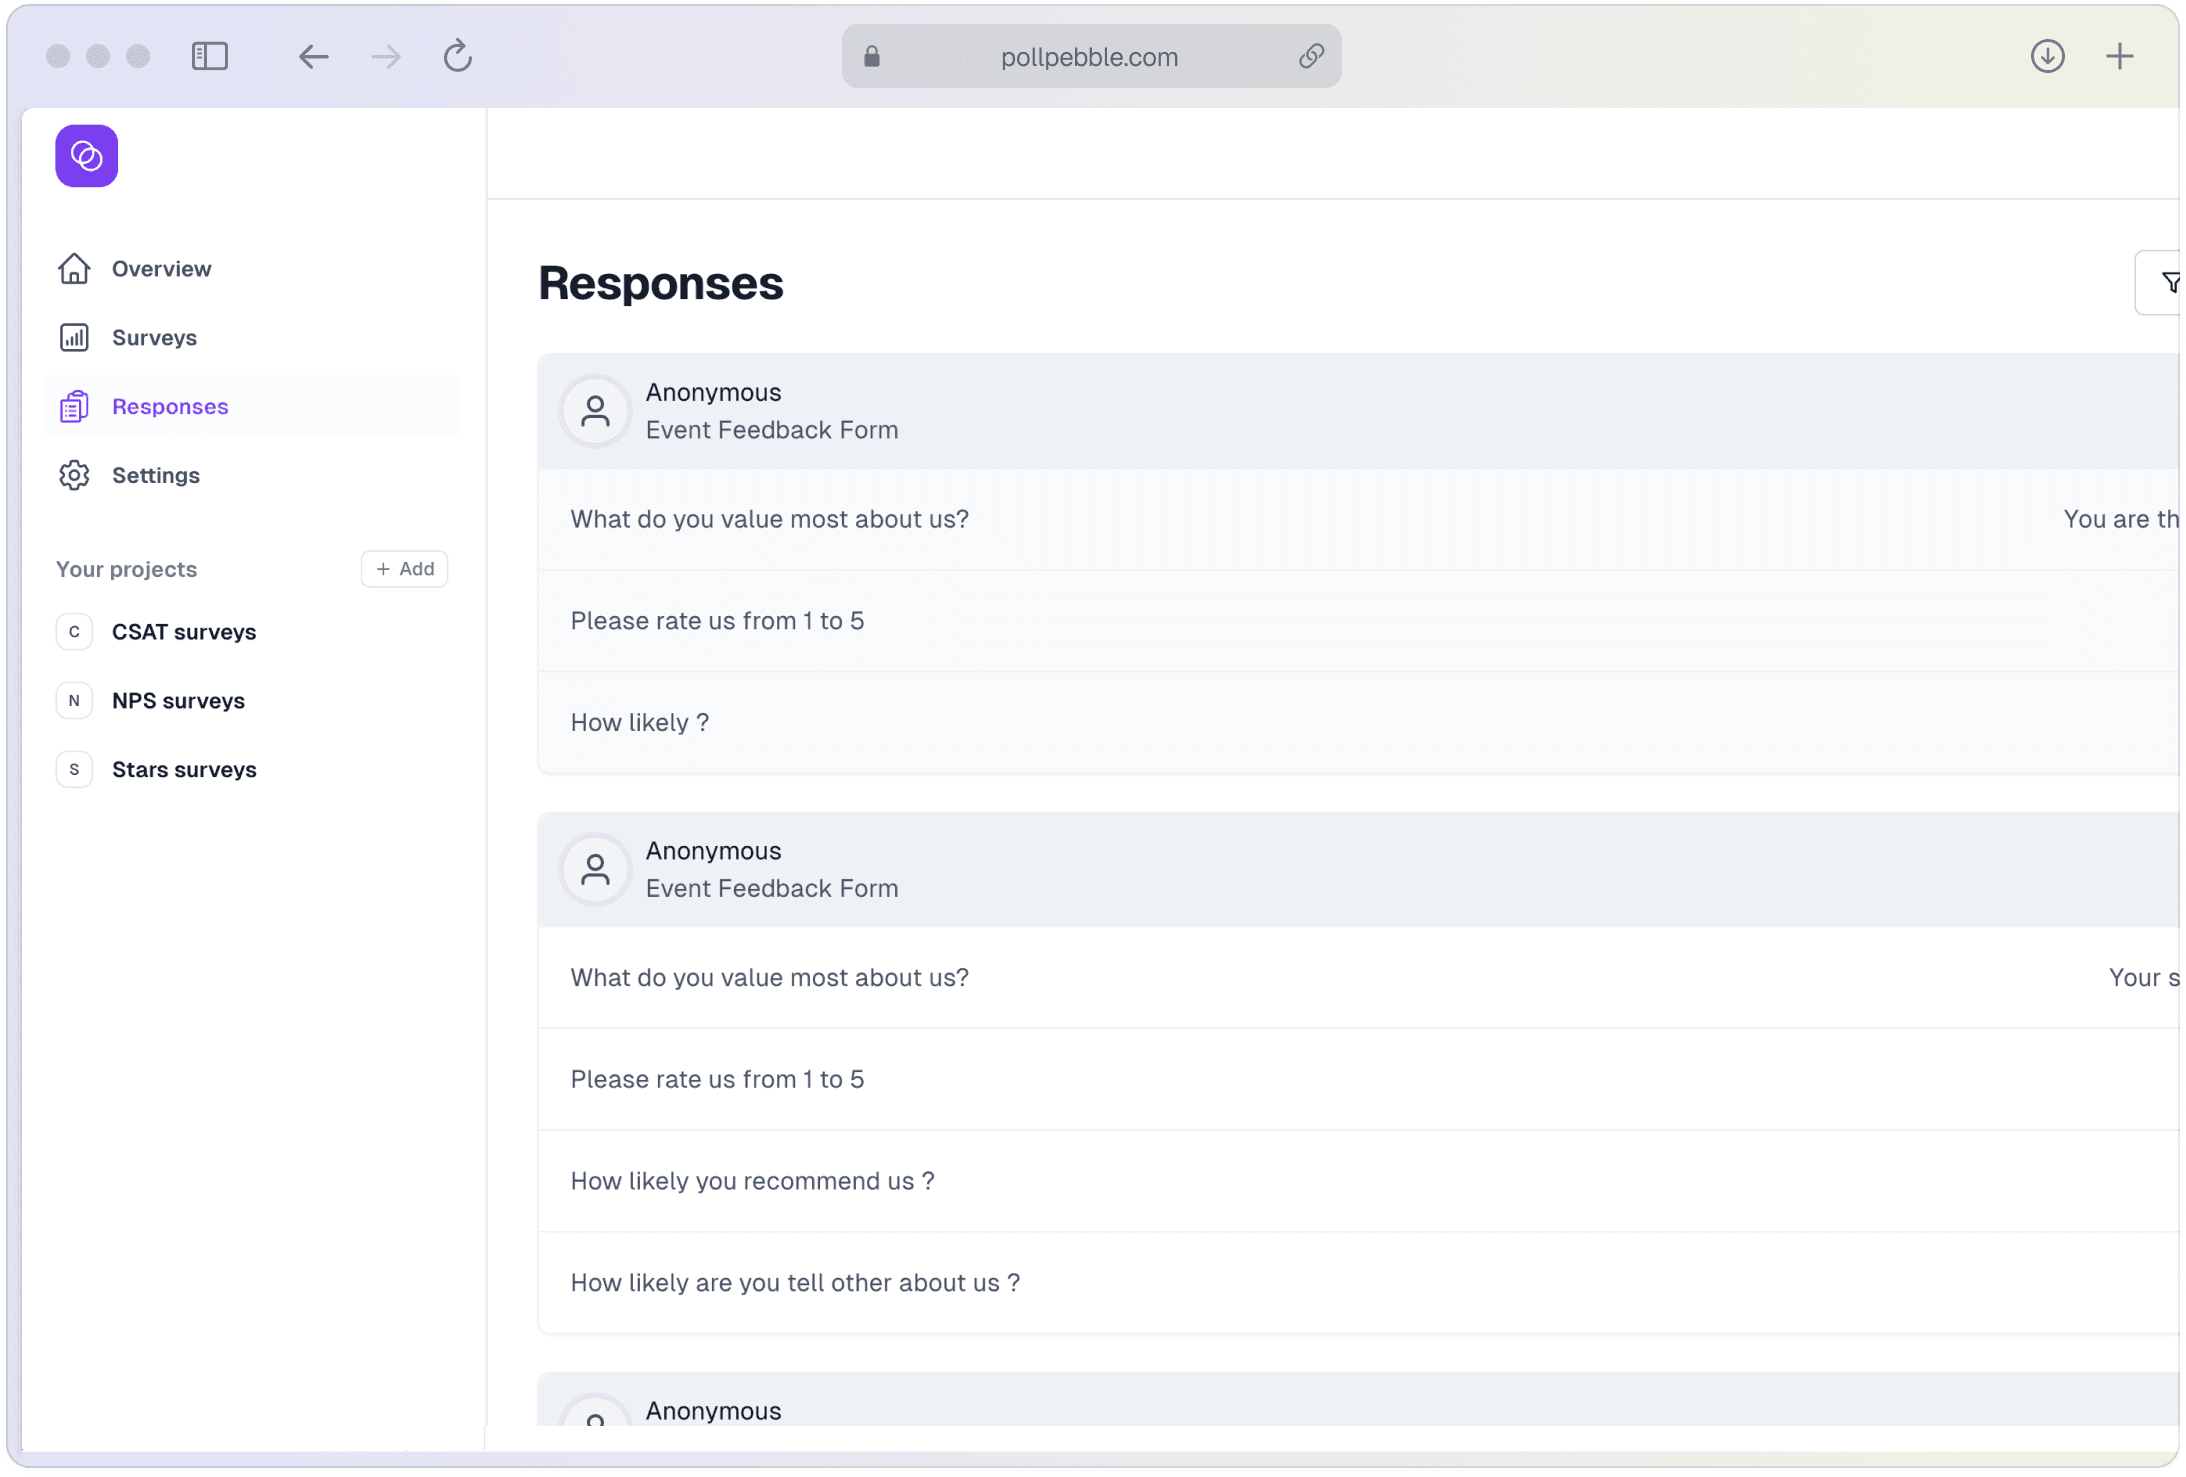Image resolution: width=2186 pixels, height=1477 pixels.
Task: Toggle the browser sidebar panel icon
Action: point(210,56)
